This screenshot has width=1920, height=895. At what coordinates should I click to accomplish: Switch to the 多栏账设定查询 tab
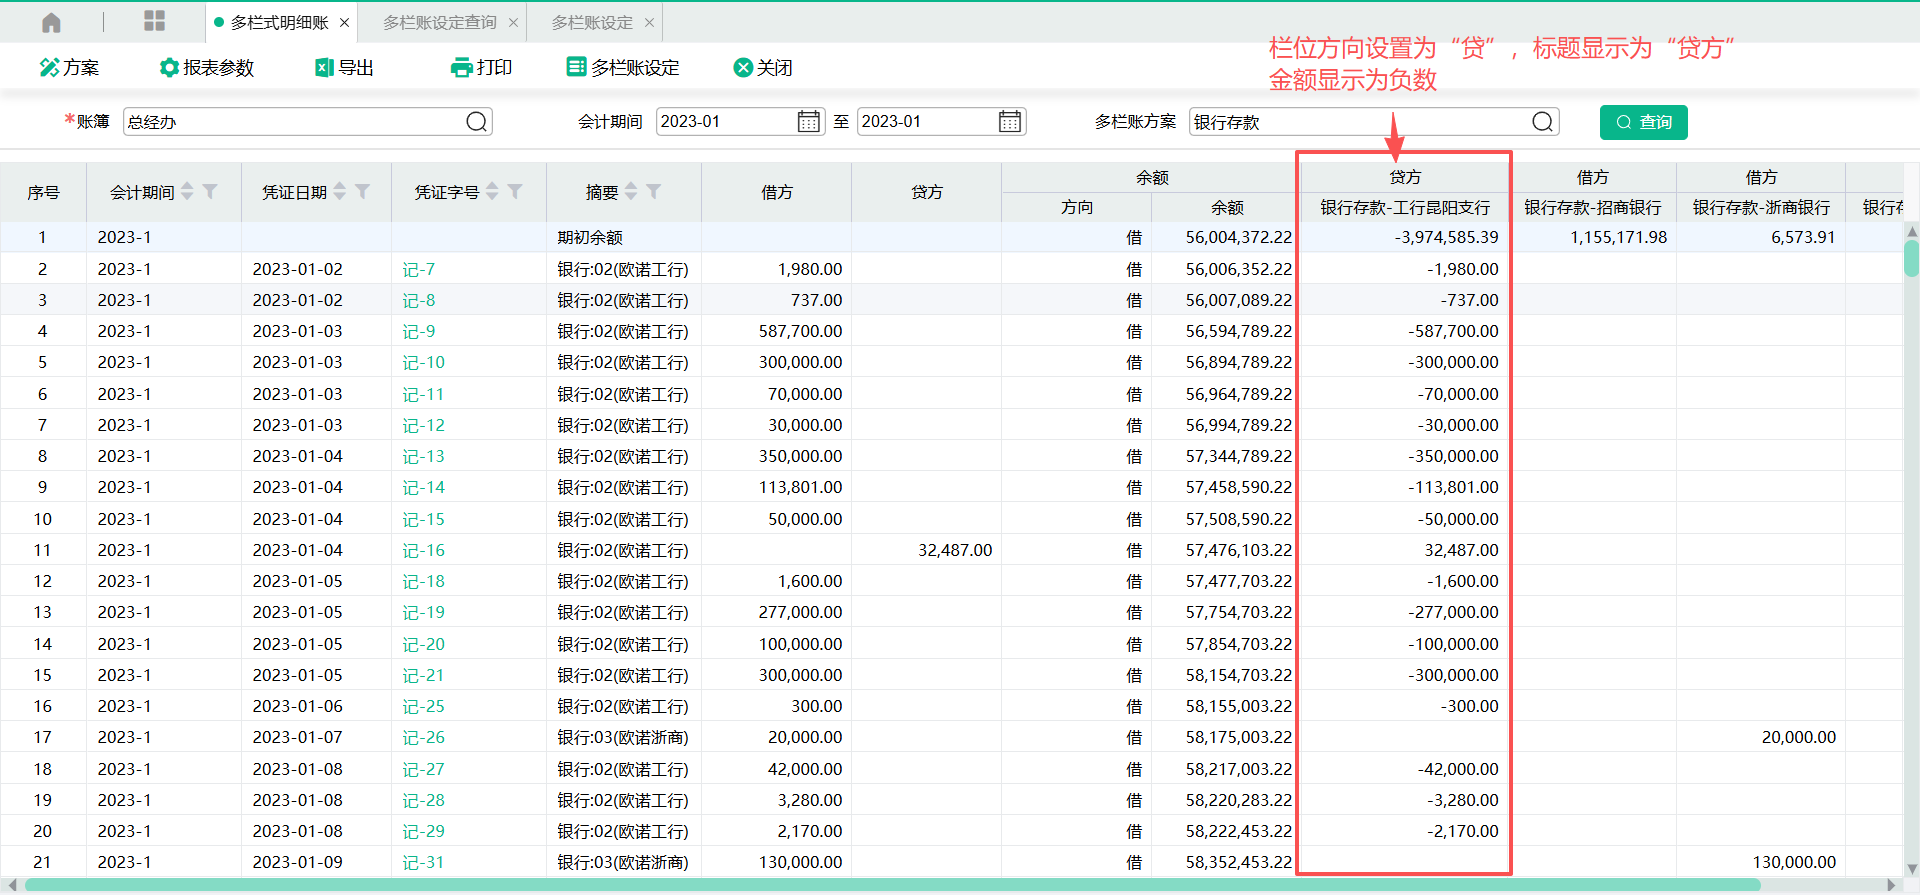(x=439, y=22)
